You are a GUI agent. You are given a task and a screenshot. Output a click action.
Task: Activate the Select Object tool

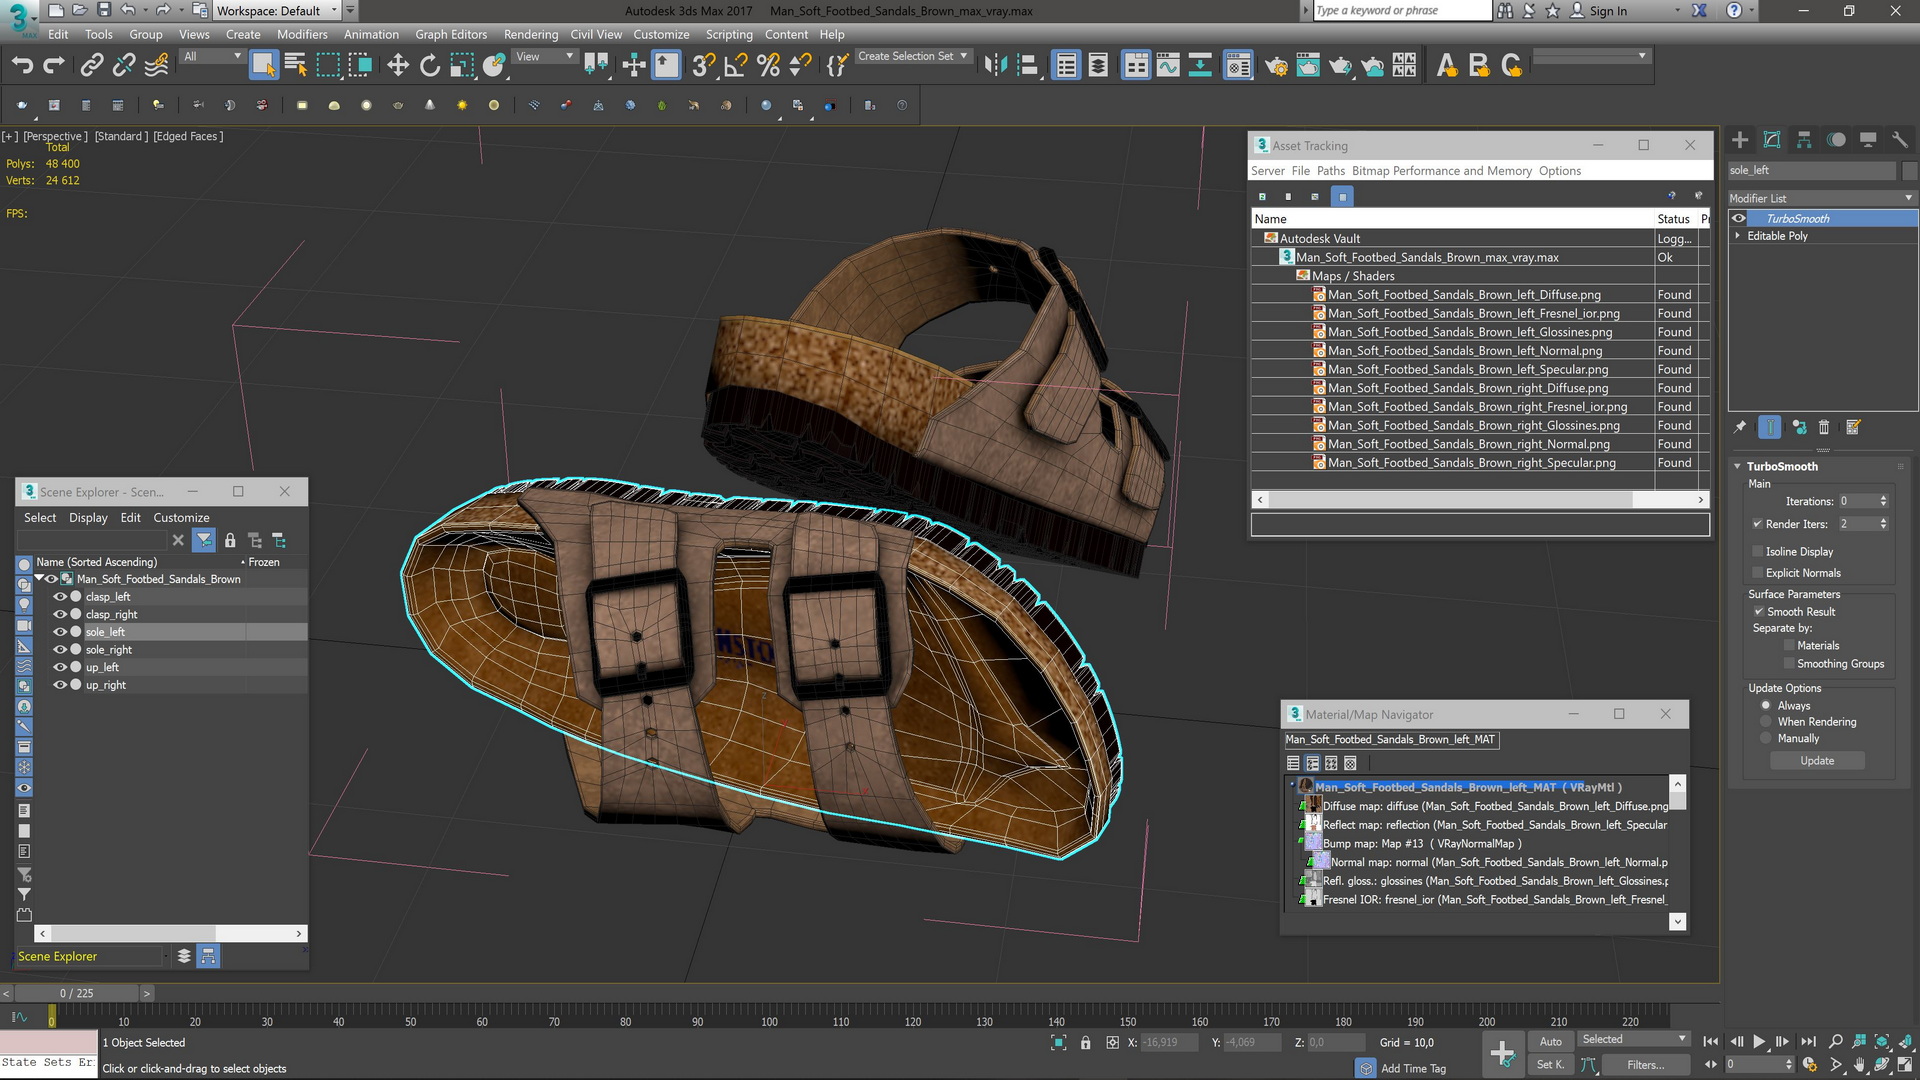click(x=263, y=66)
